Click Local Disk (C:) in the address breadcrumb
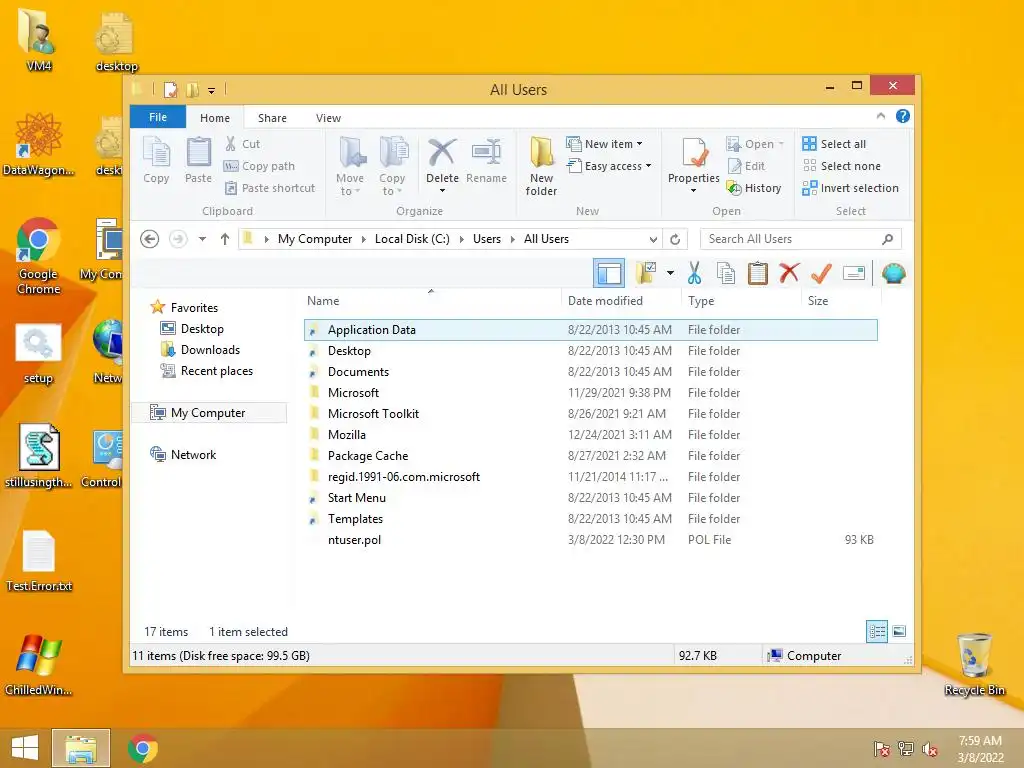 click(x=412, y=239)
